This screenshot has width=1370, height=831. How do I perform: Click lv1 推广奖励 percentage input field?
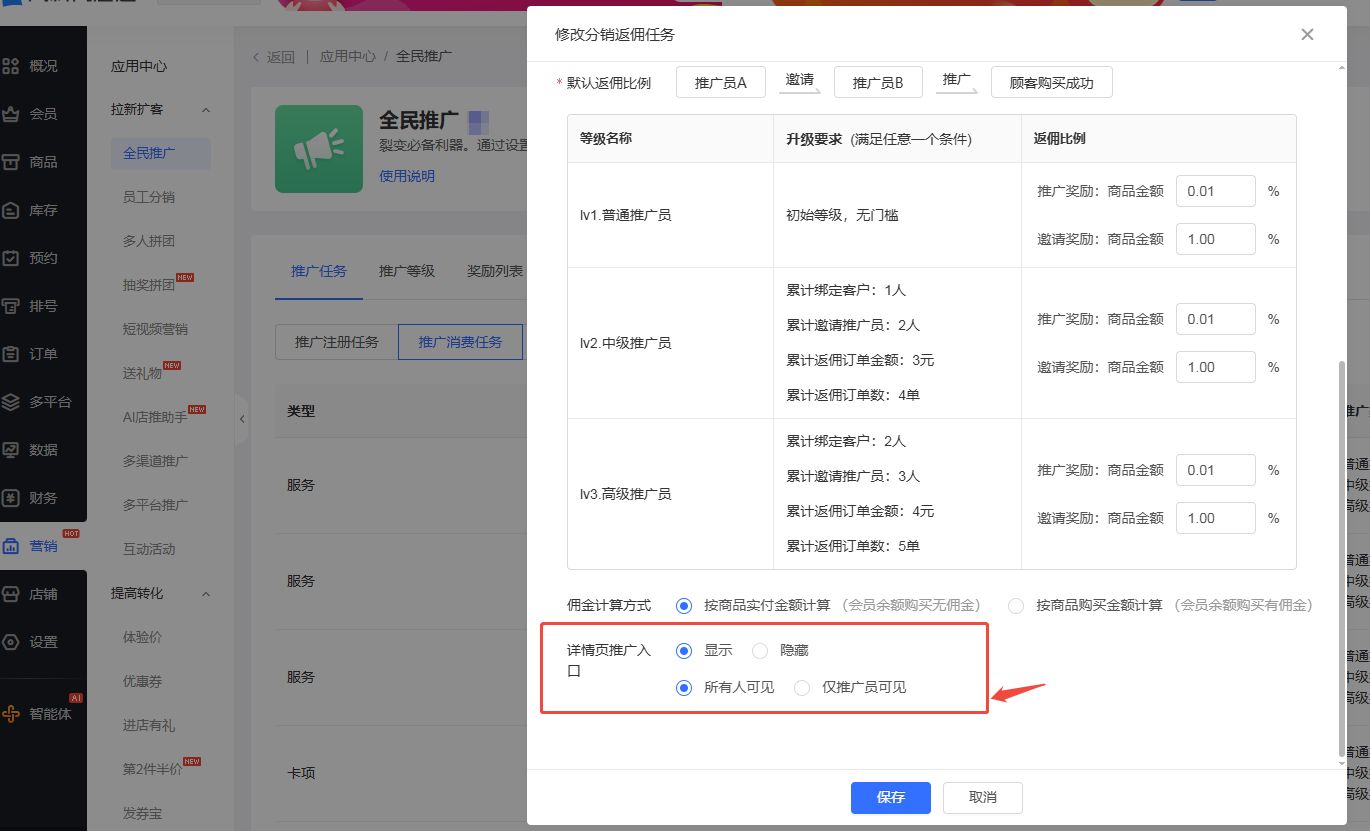(x=1215, y=191)
